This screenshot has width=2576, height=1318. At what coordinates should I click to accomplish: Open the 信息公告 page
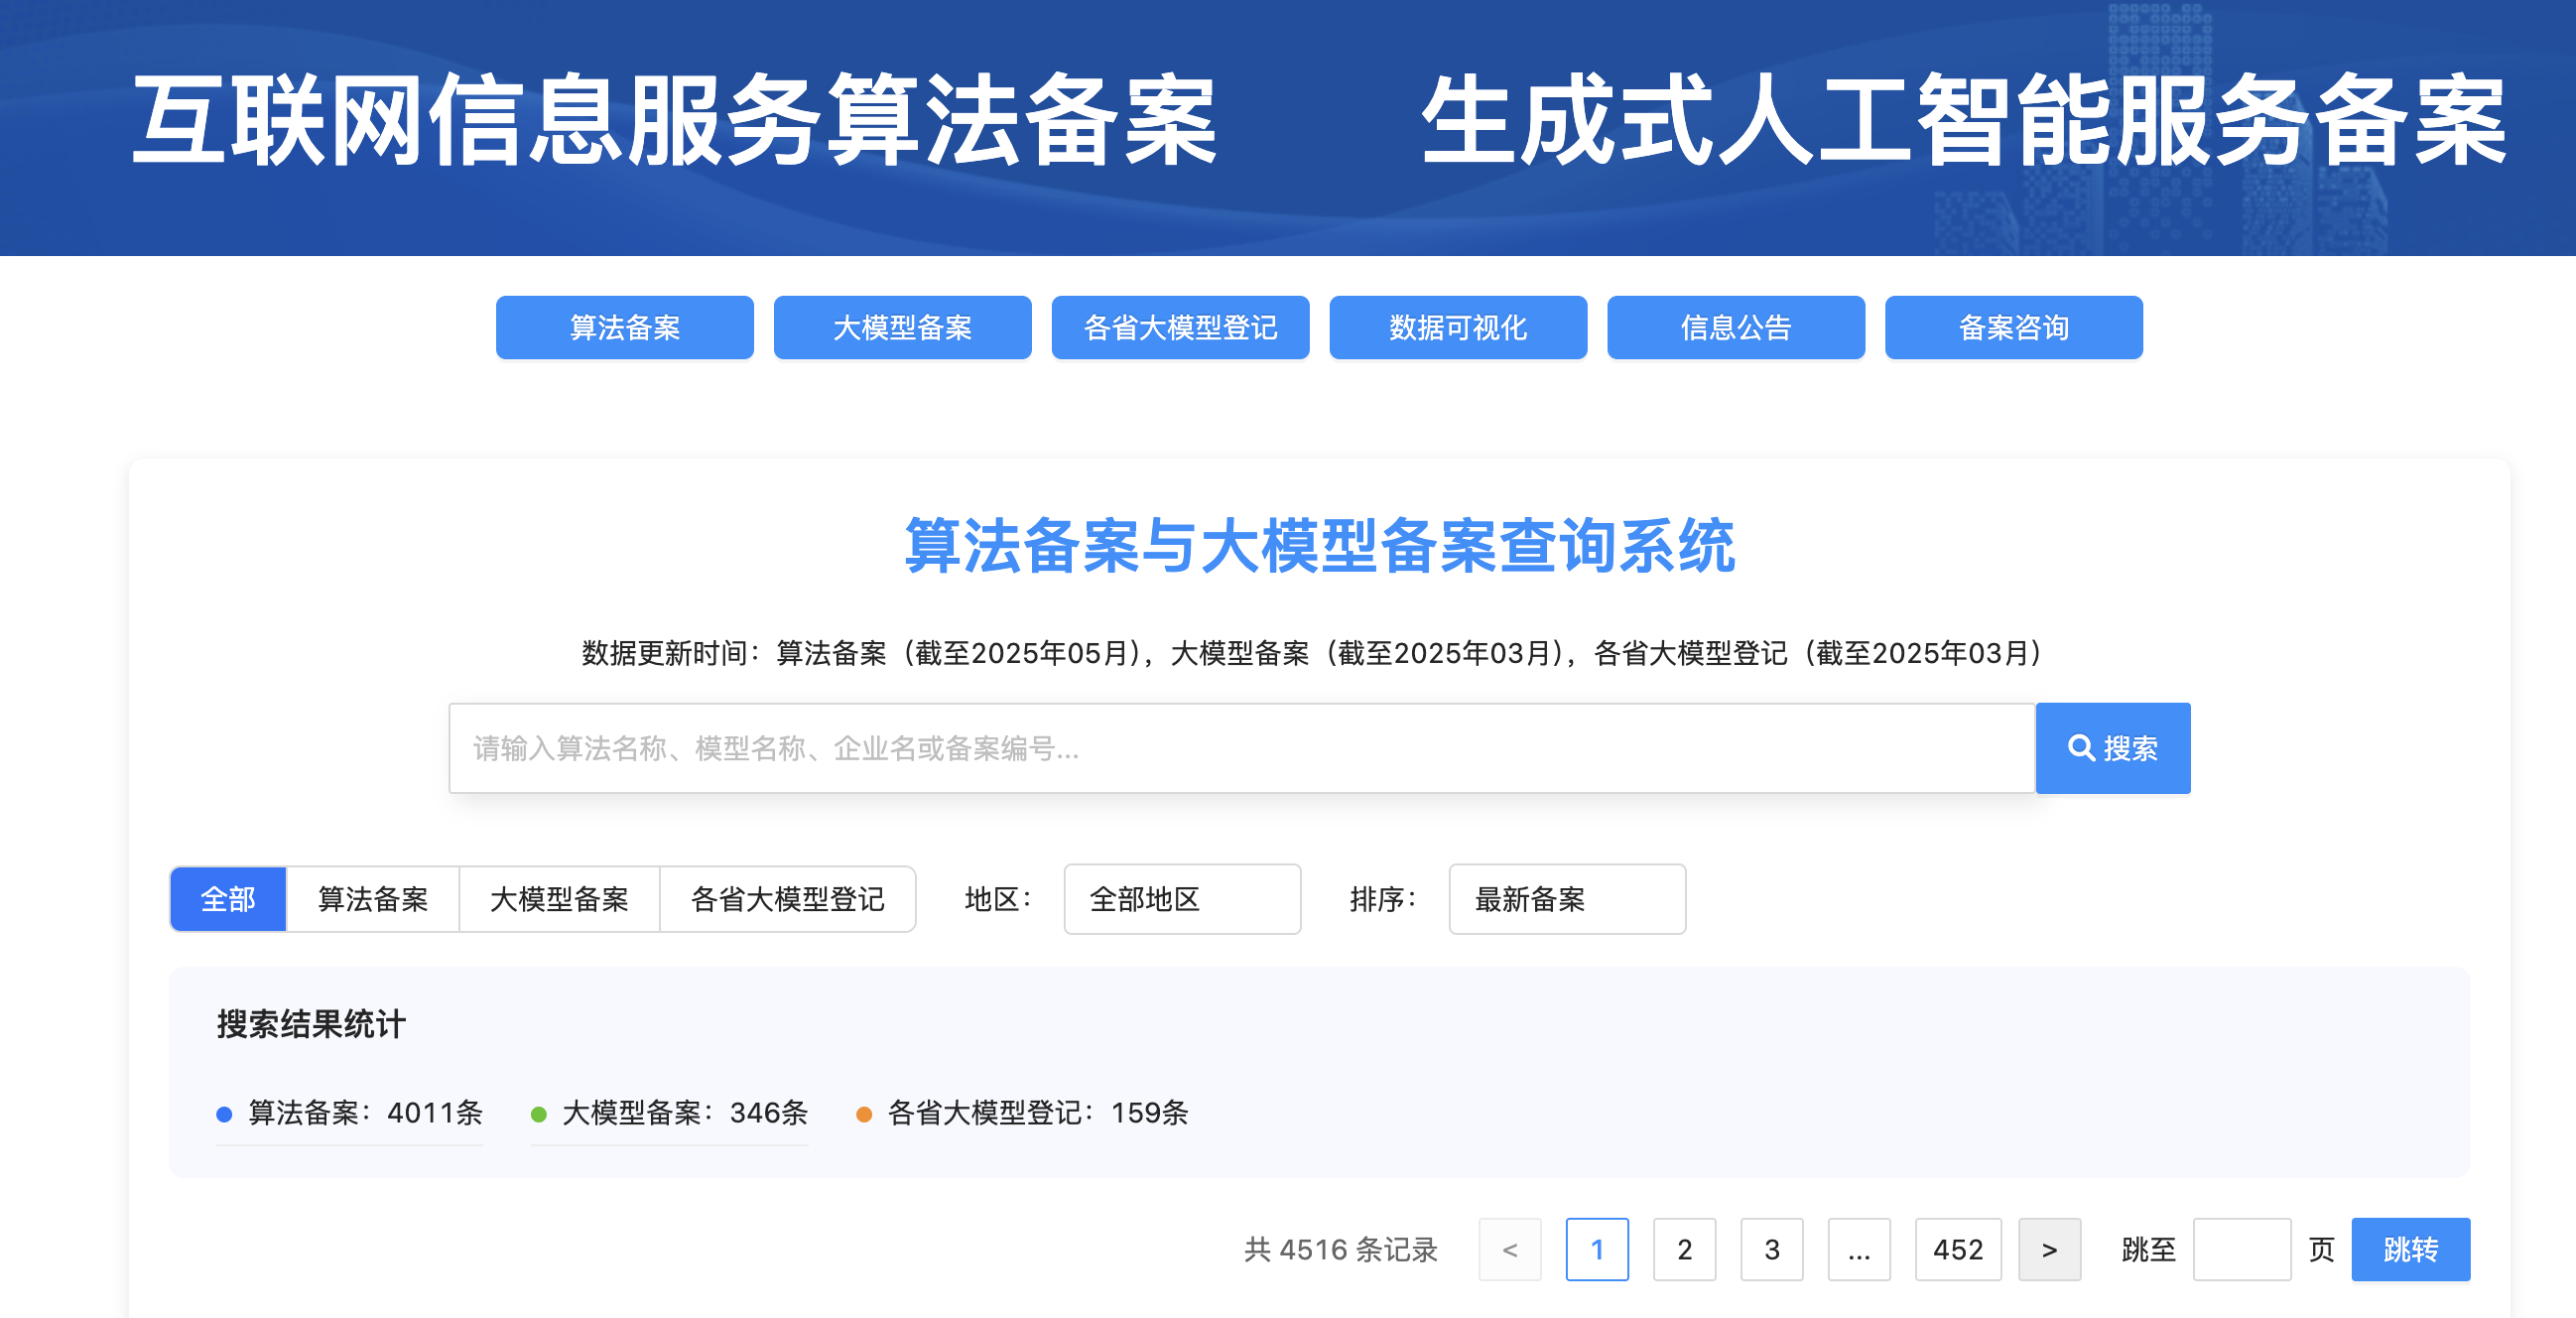(1735, 327)
